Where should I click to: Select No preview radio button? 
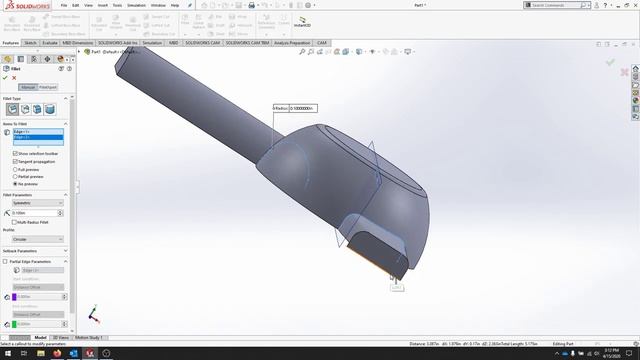click(x=15, y=184)
